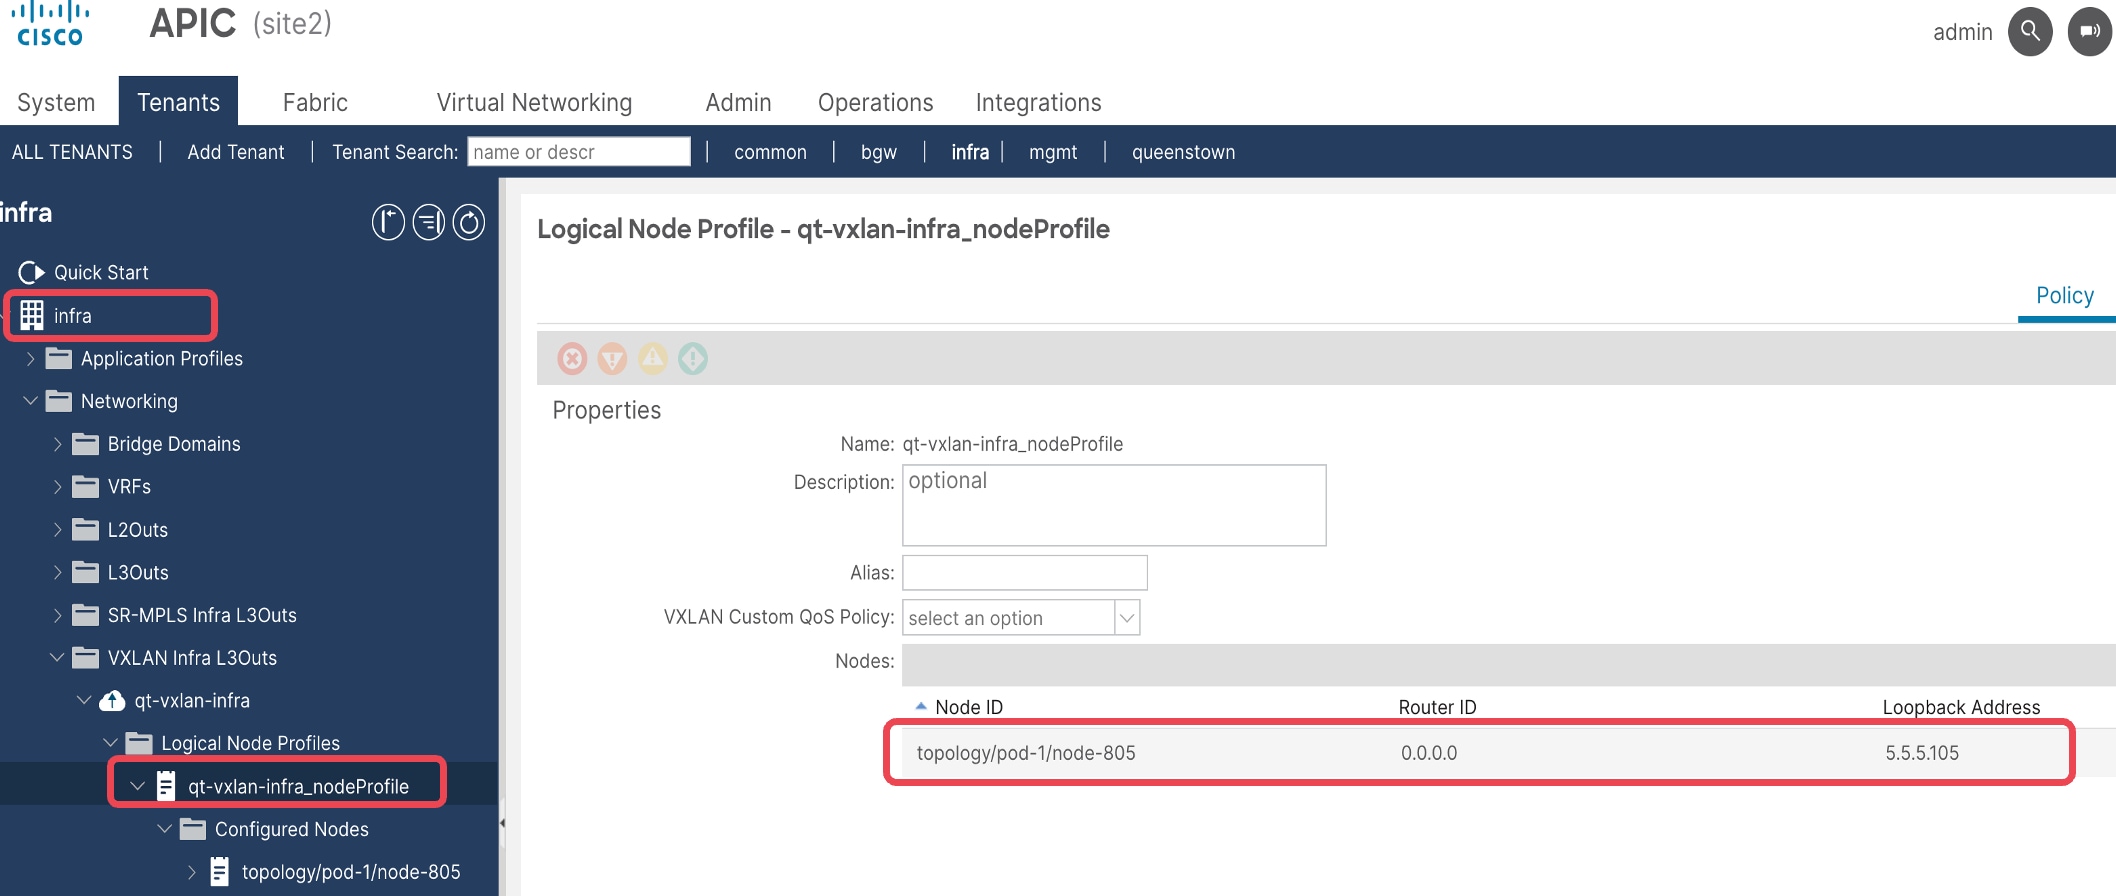Click the SR-MPLS Infra L3Outs folder icon

click(x=86, y=615)
